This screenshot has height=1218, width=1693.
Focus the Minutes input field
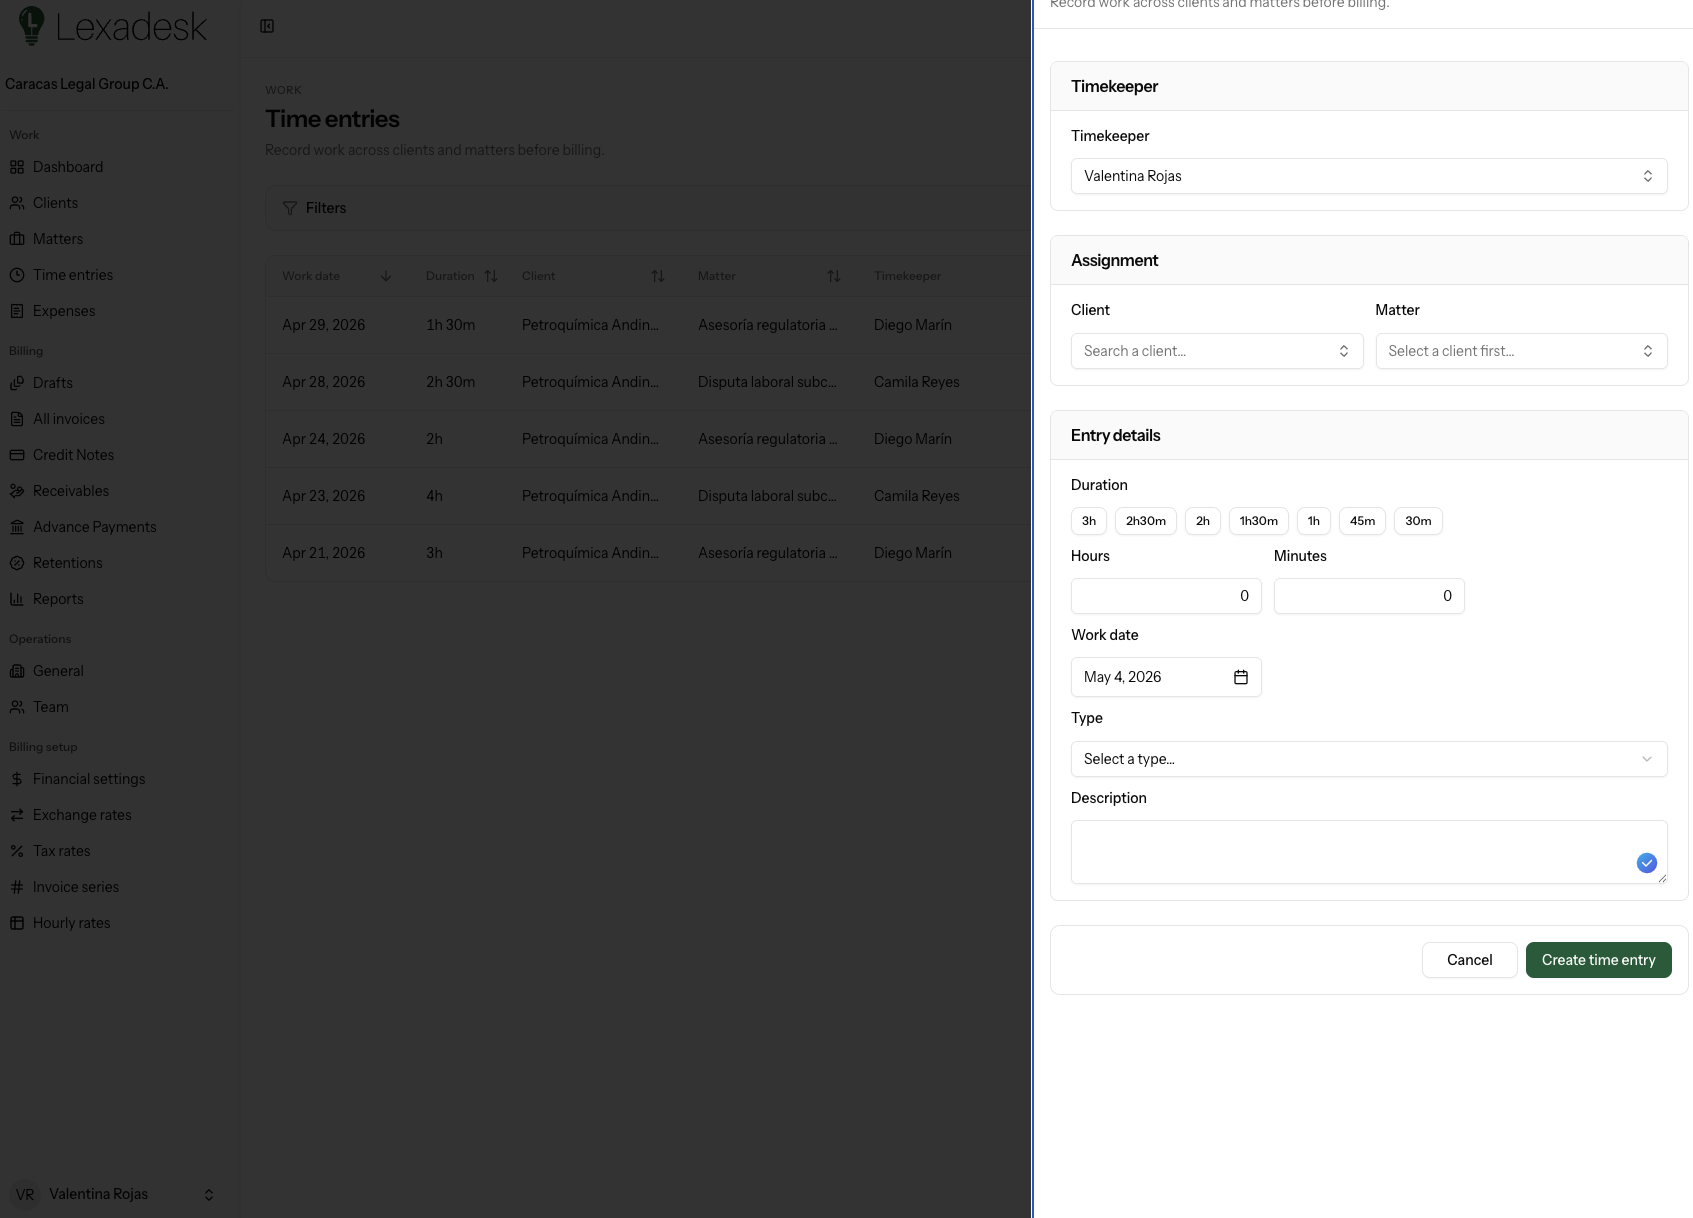1369,596
